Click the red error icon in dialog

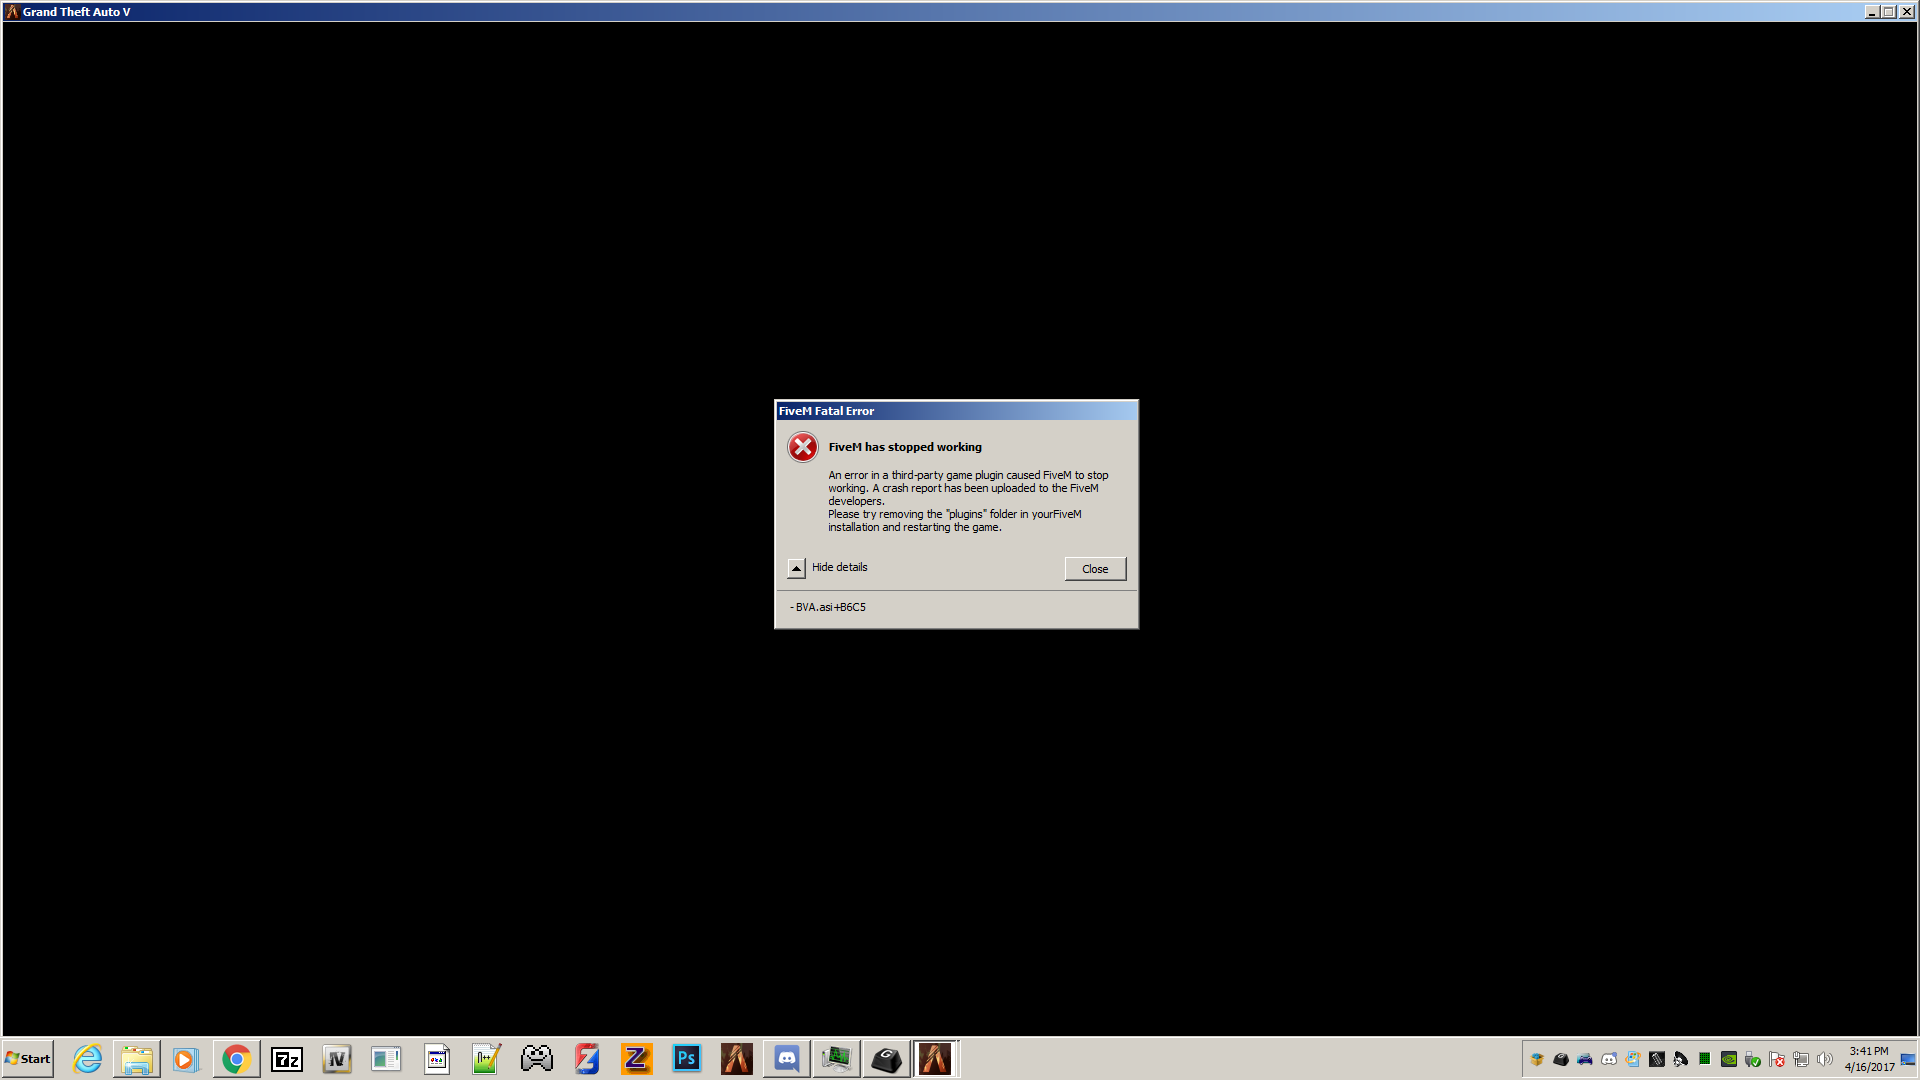click(x=802, y=447)
